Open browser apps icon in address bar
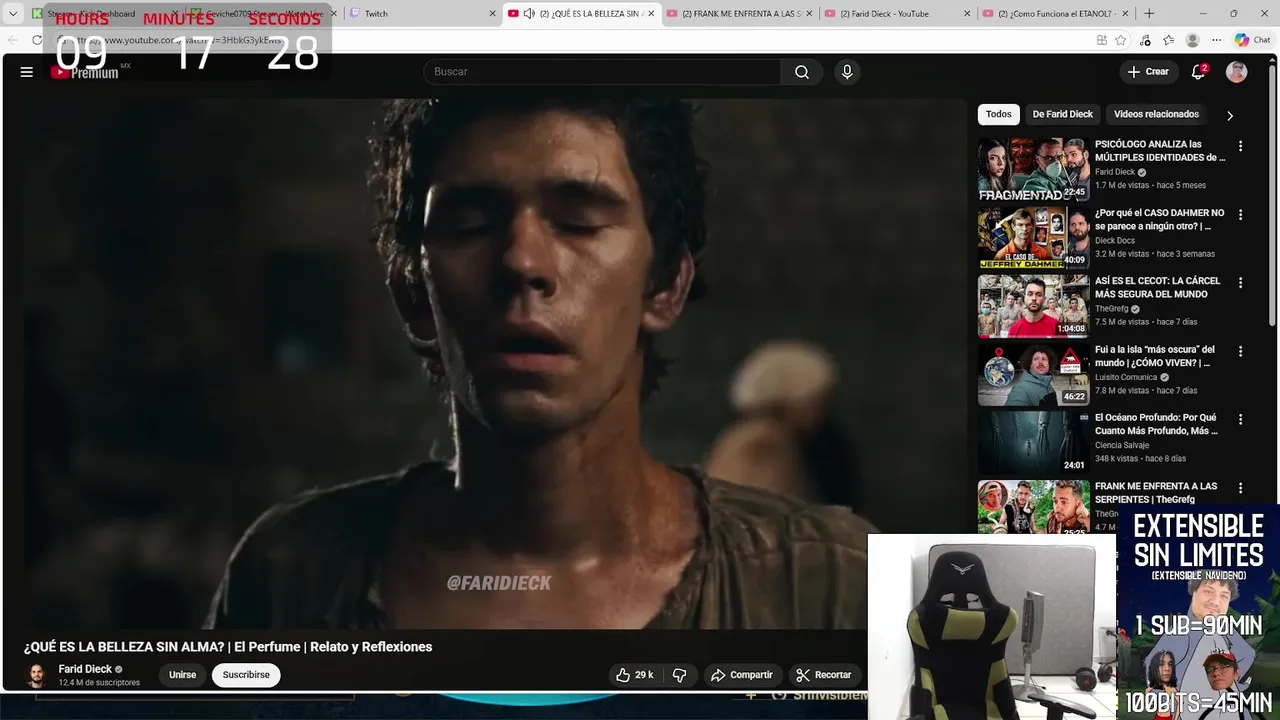Image resolution: width=1280 pixels, height=720 pixels. pos(1101,40)
